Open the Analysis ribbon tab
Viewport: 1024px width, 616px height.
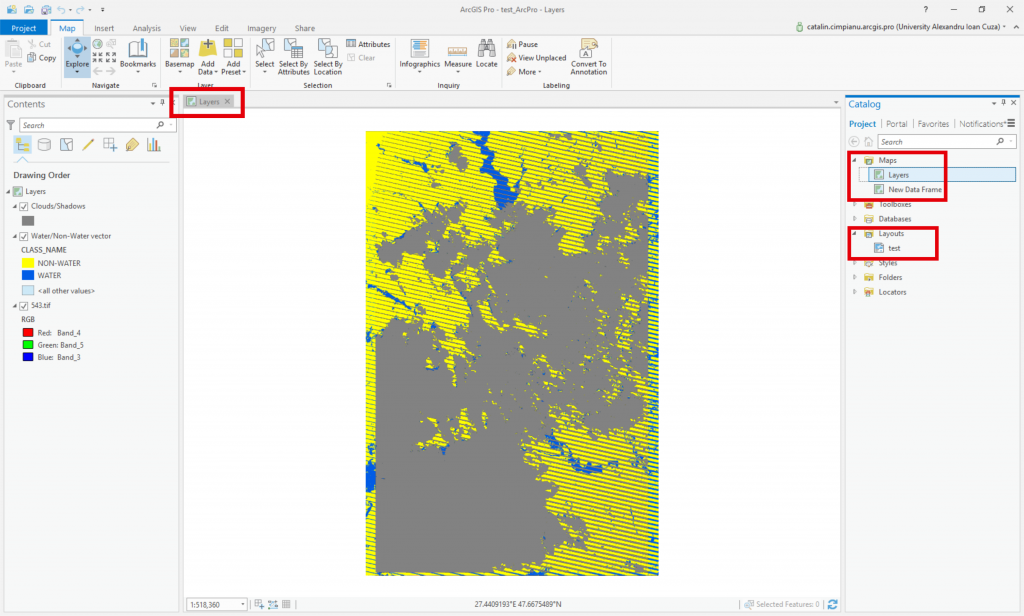pos(145,27)
